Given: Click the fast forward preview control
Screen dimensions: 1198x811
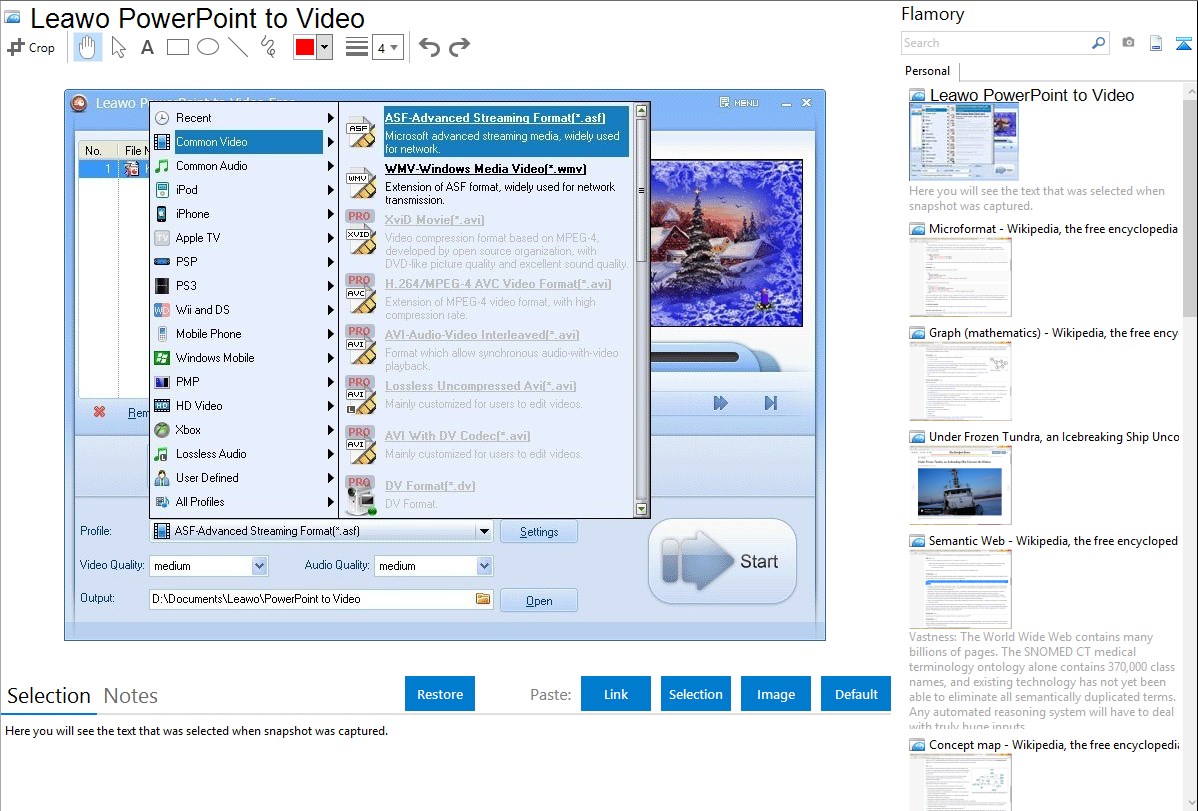Looking at the screenshot, I should coord(720,403).
